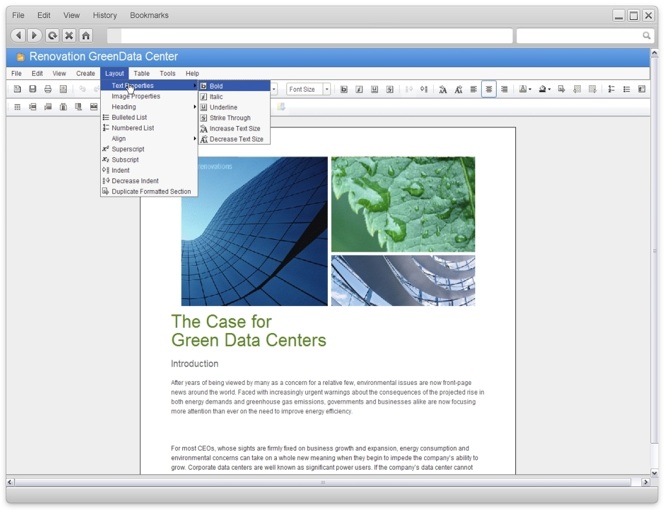
Task: Align text right via toolbar
Action: [x=504, y=89]
